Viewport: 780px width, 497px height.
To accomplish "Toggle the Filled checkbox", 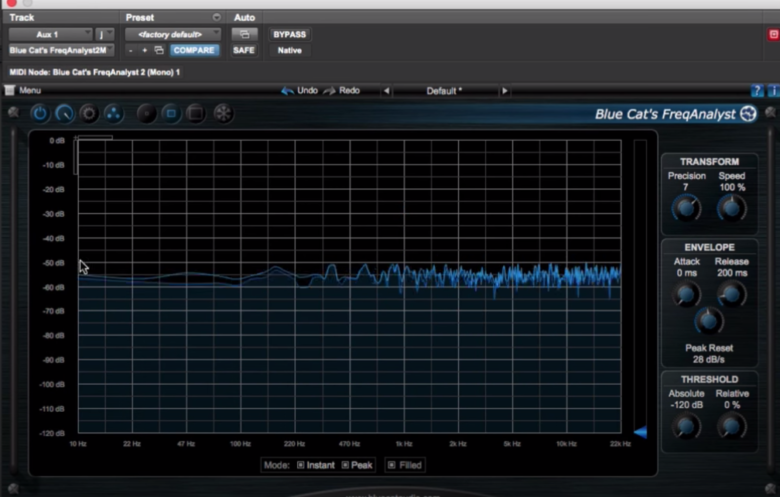I will pos(391,465).
